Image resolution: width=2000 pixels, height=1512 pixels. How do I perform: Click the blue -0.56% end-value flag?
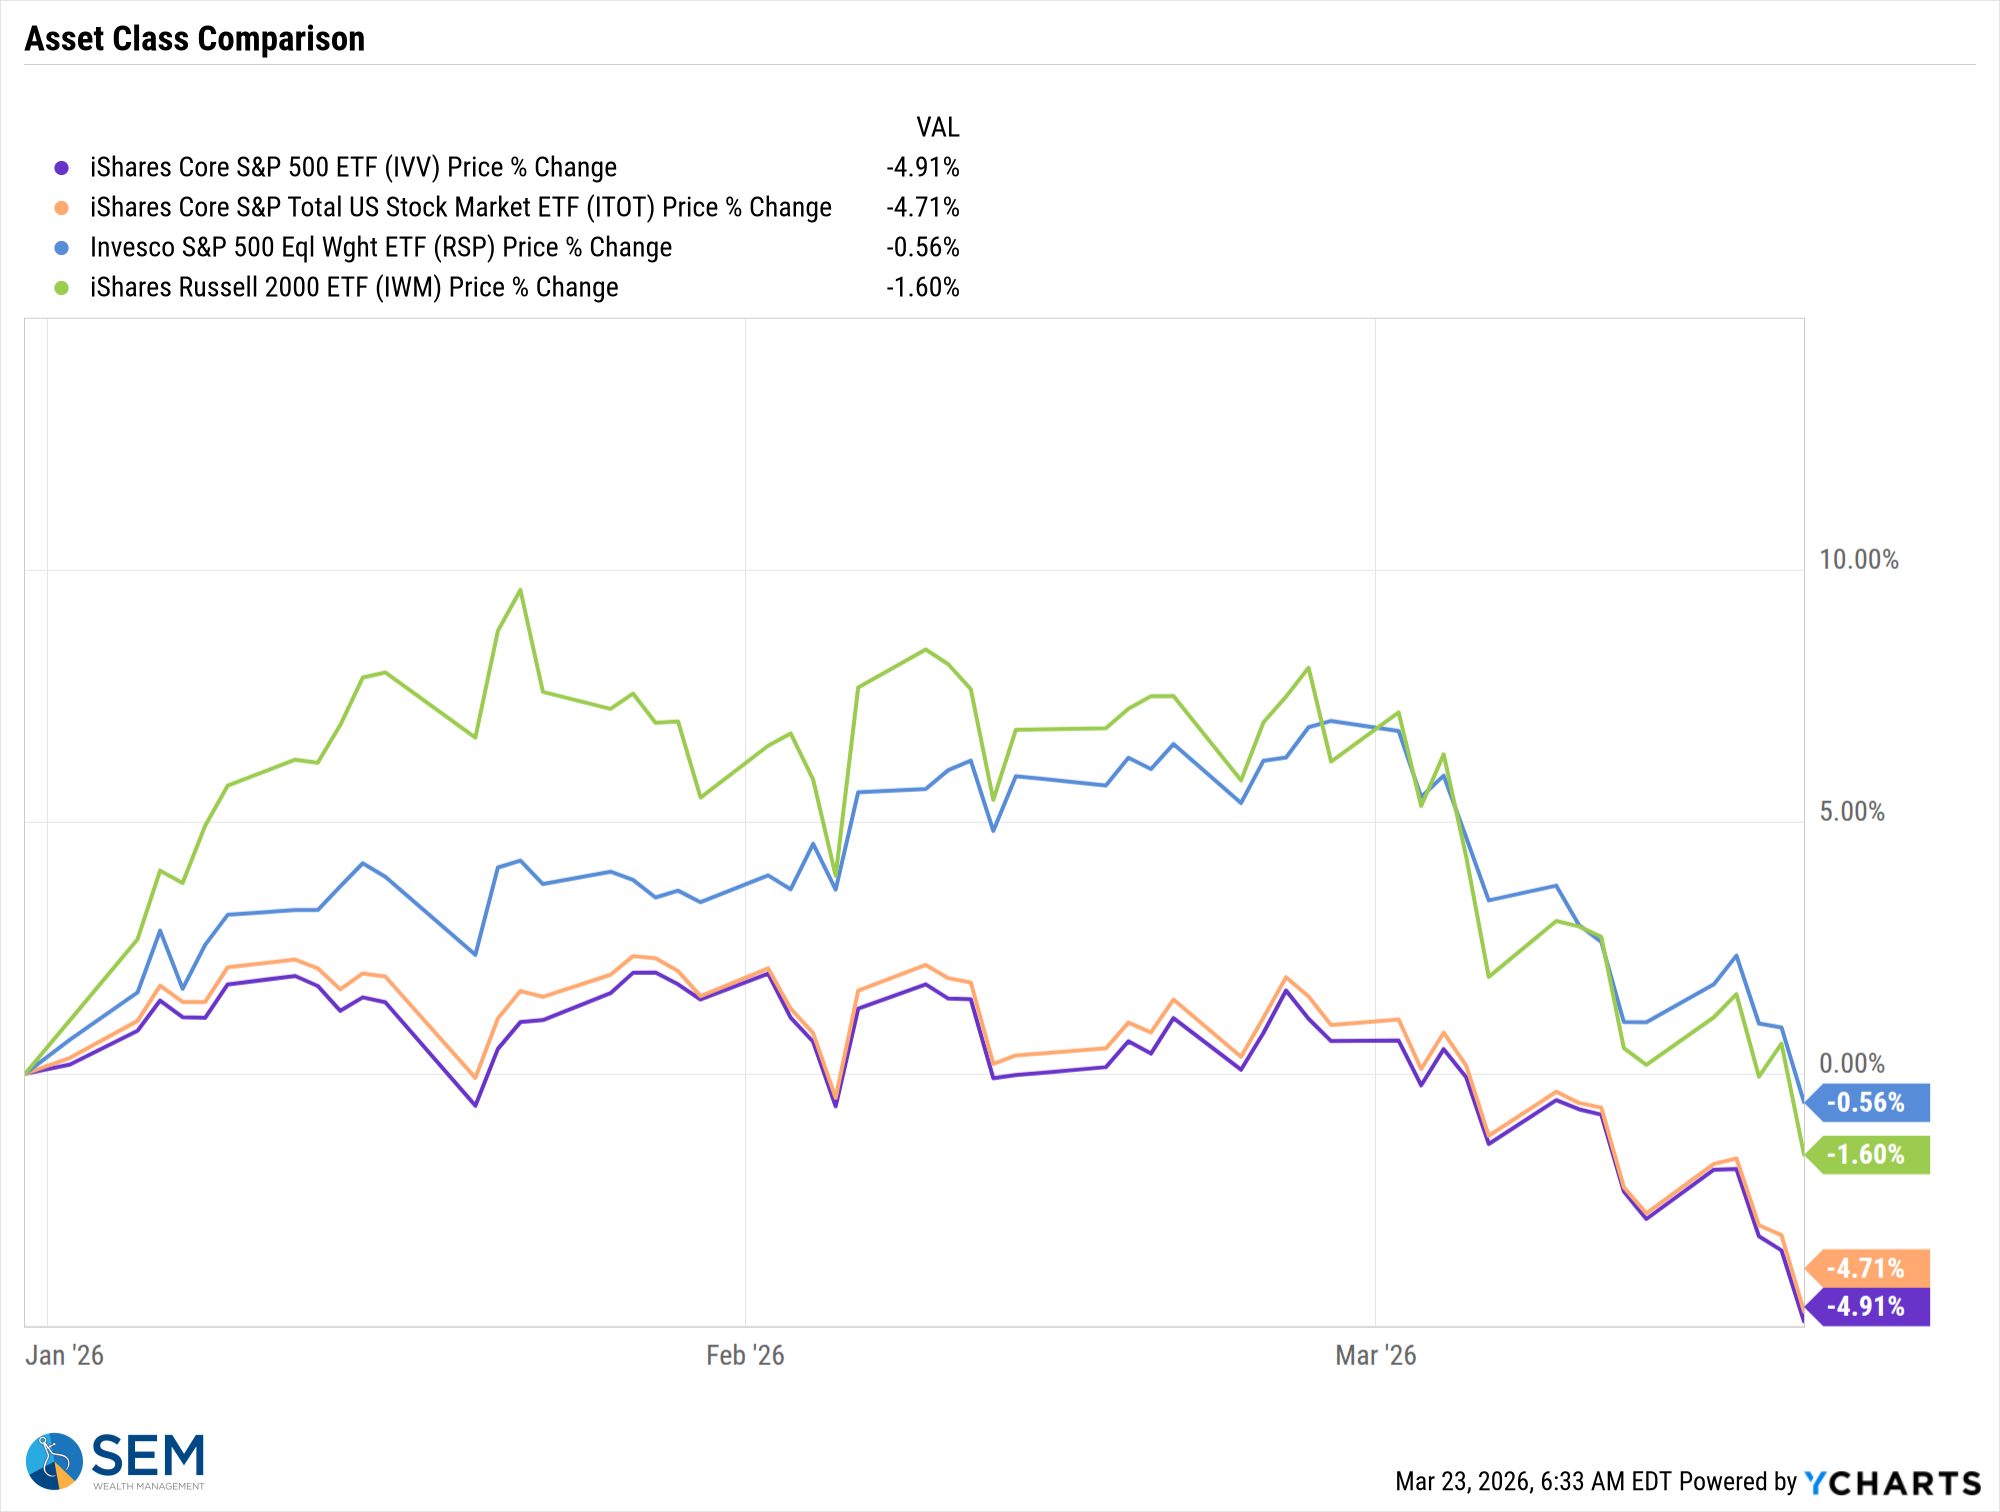pos(1867,1103)
